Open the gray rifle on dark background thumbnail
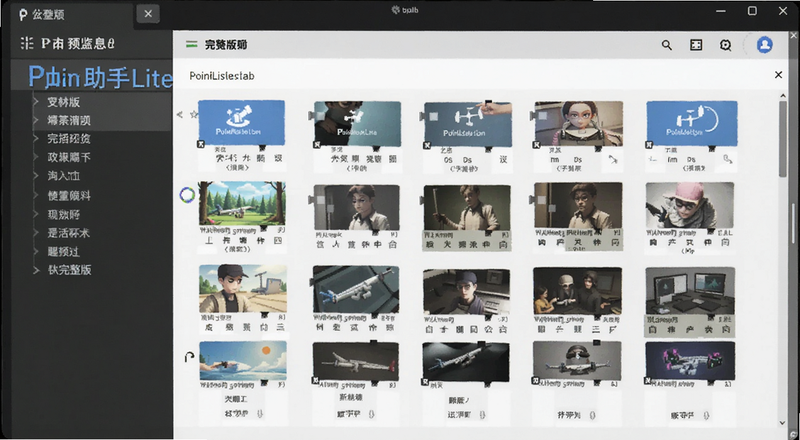 pyautogui.click(x=356, y=361)
